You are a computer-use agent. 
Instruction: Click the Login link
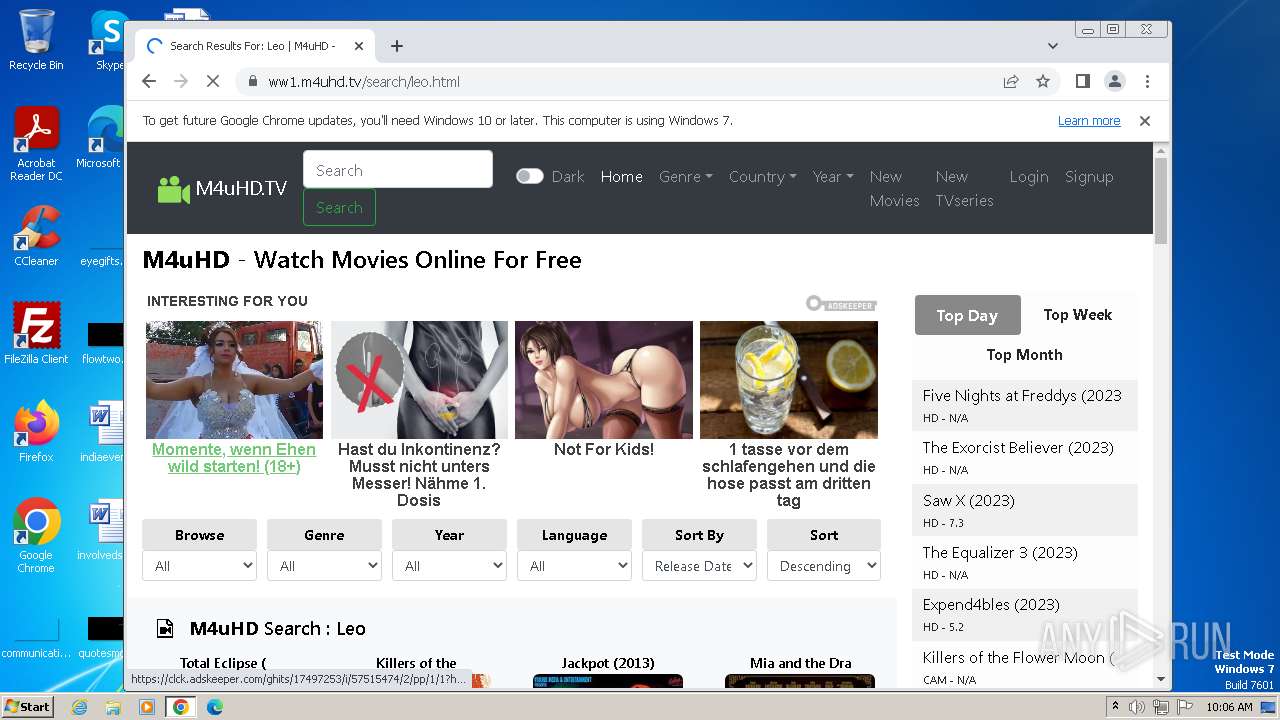tap(1029, 176)
